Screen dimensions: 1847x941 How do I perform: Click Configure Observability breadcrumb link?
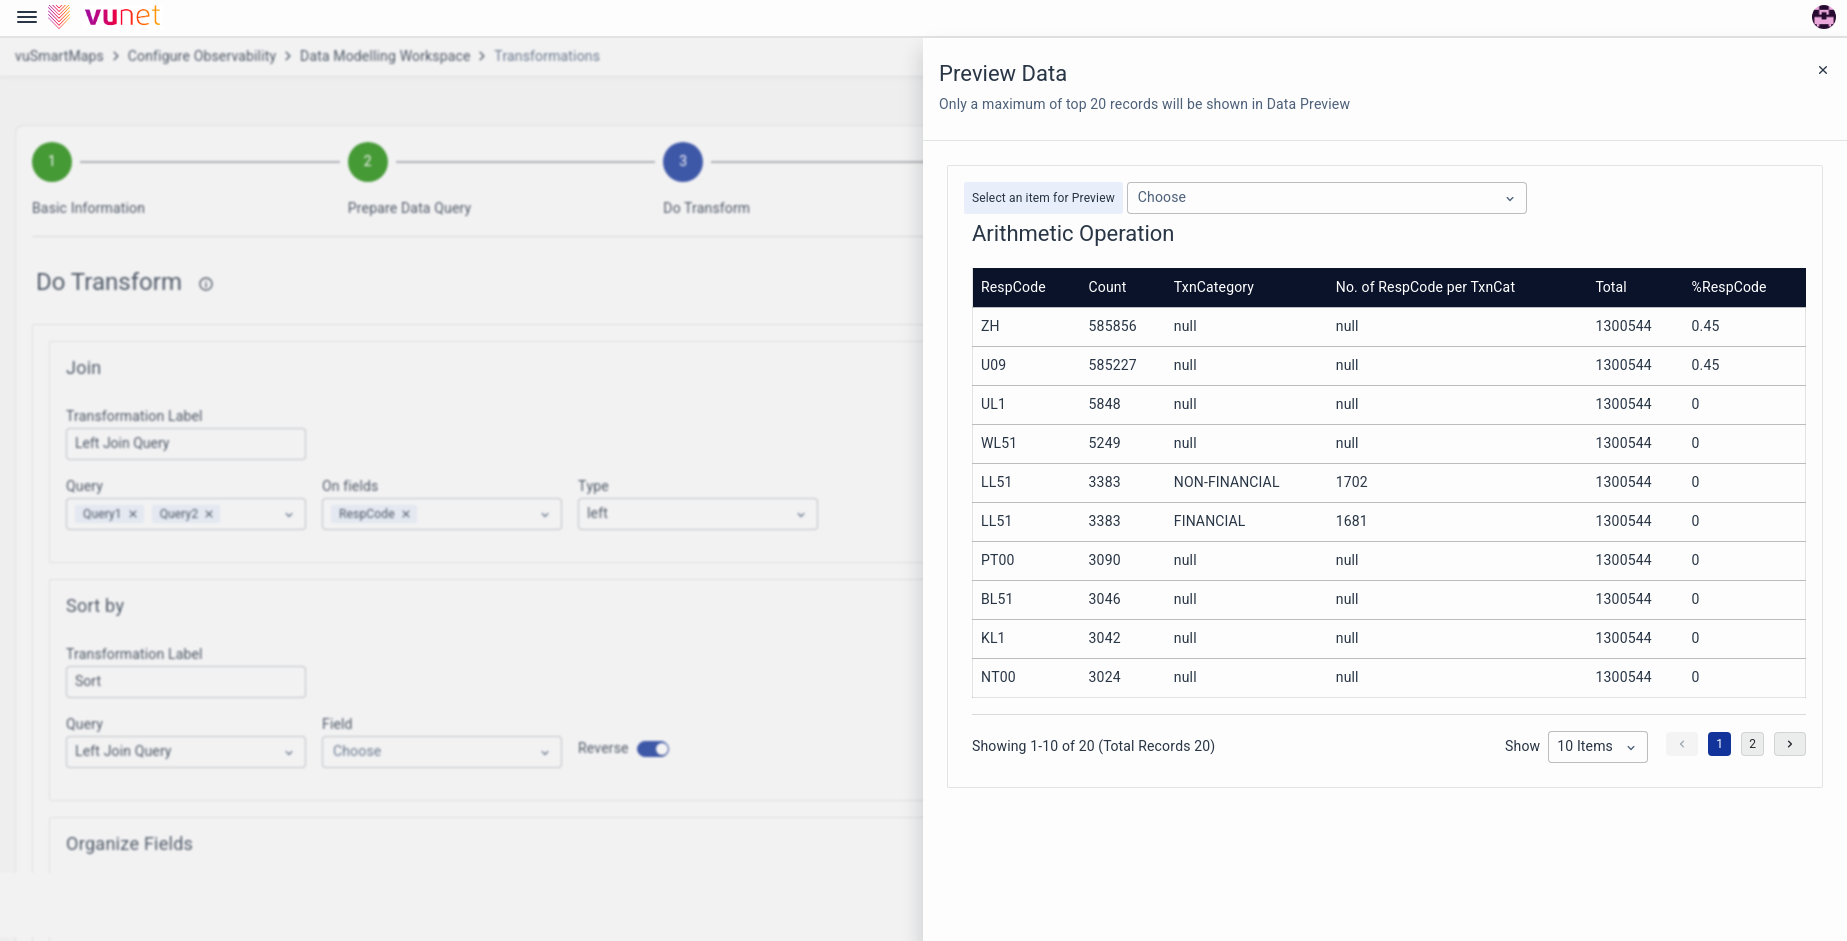[x=201, y=56]
